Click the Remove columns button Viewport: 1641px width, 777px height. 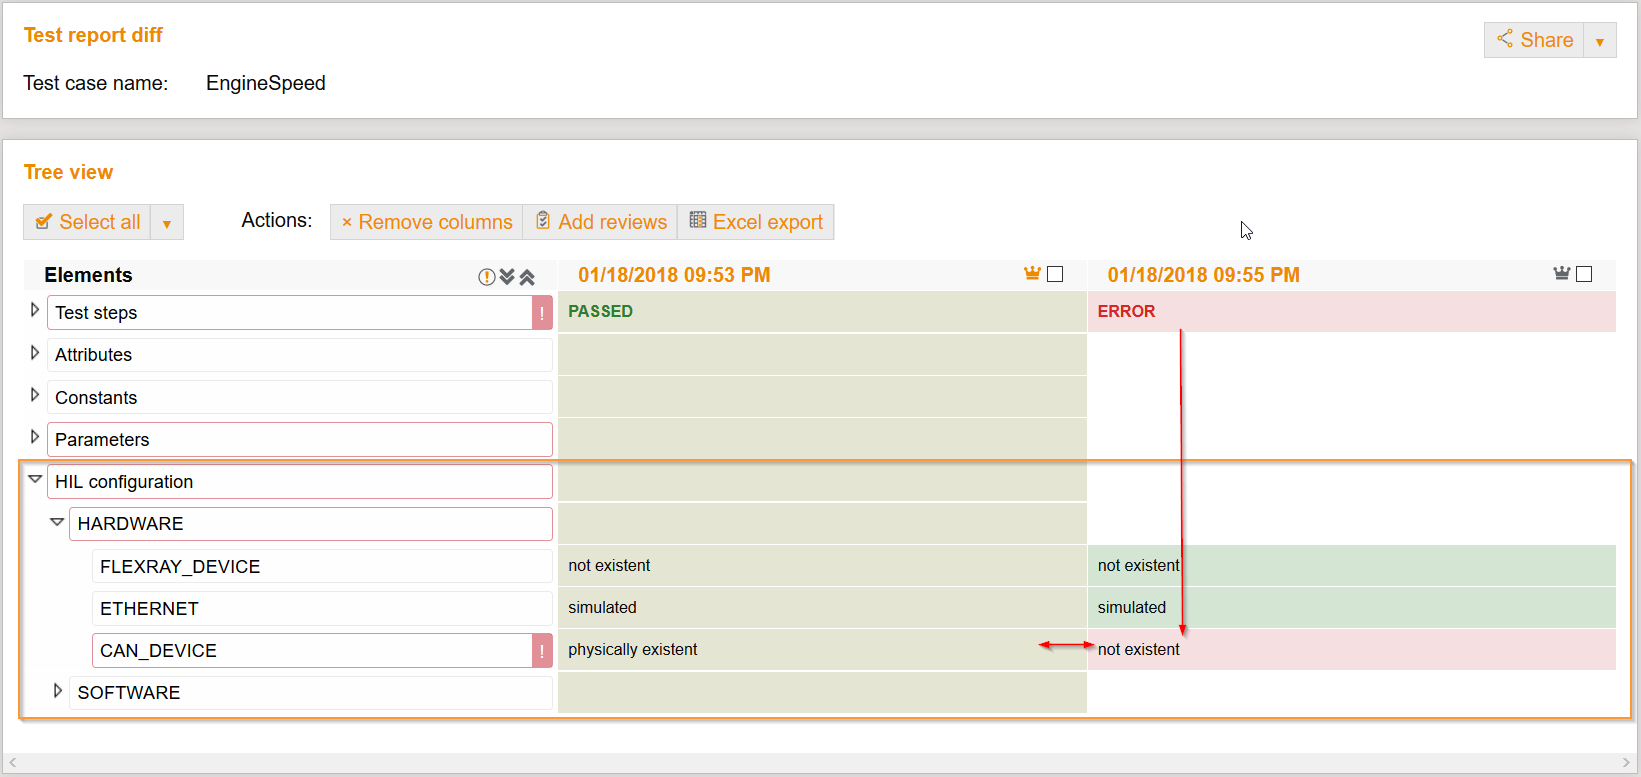427,222
